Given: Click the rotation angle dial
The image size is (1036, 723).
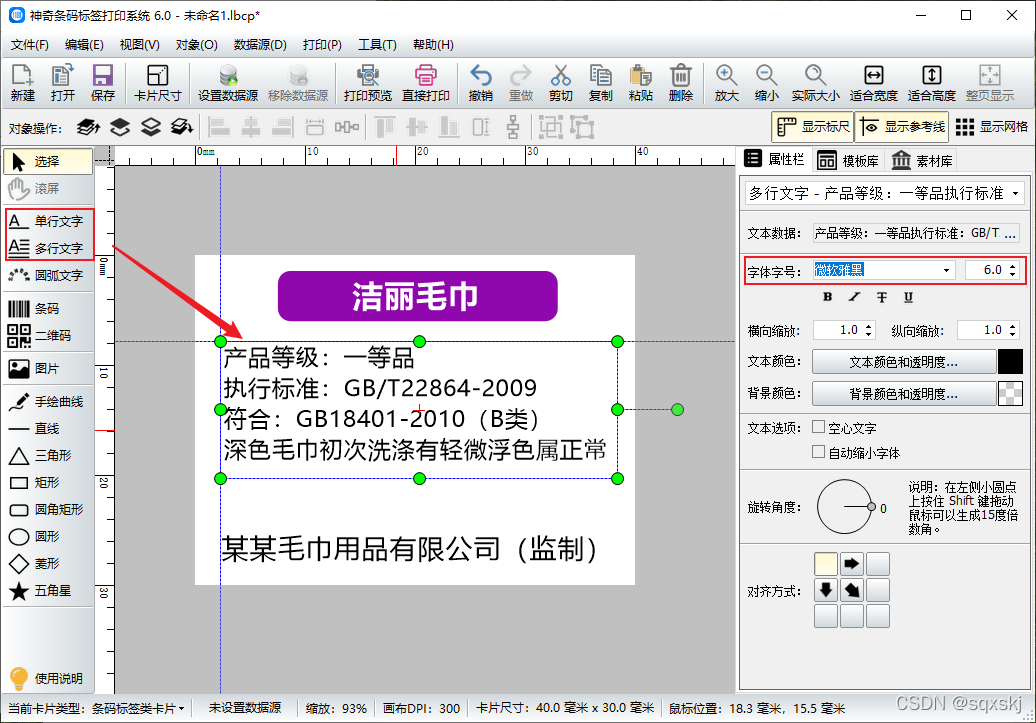Looking at the screenshot, I should pyautogui.click(x=846, y=507).
